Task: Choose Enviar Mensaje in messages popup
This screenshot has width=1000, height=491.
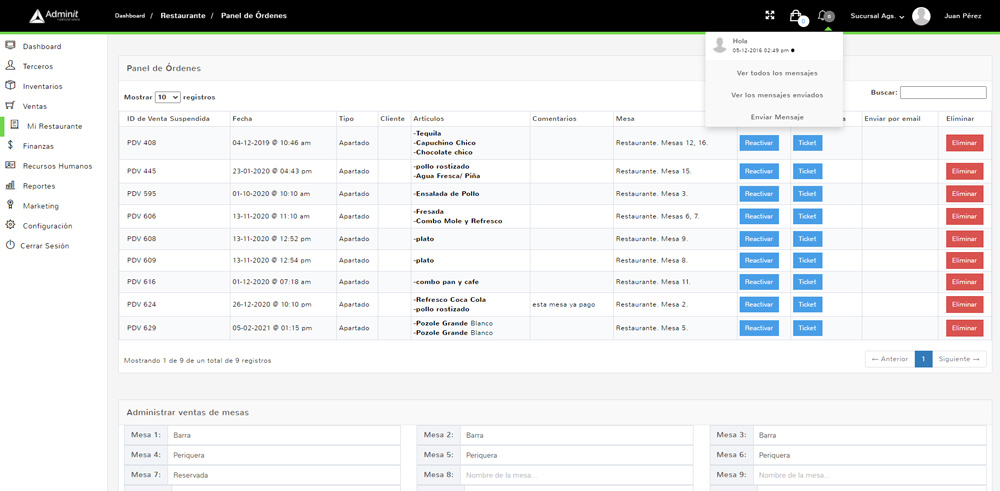Action: (777, 117)
